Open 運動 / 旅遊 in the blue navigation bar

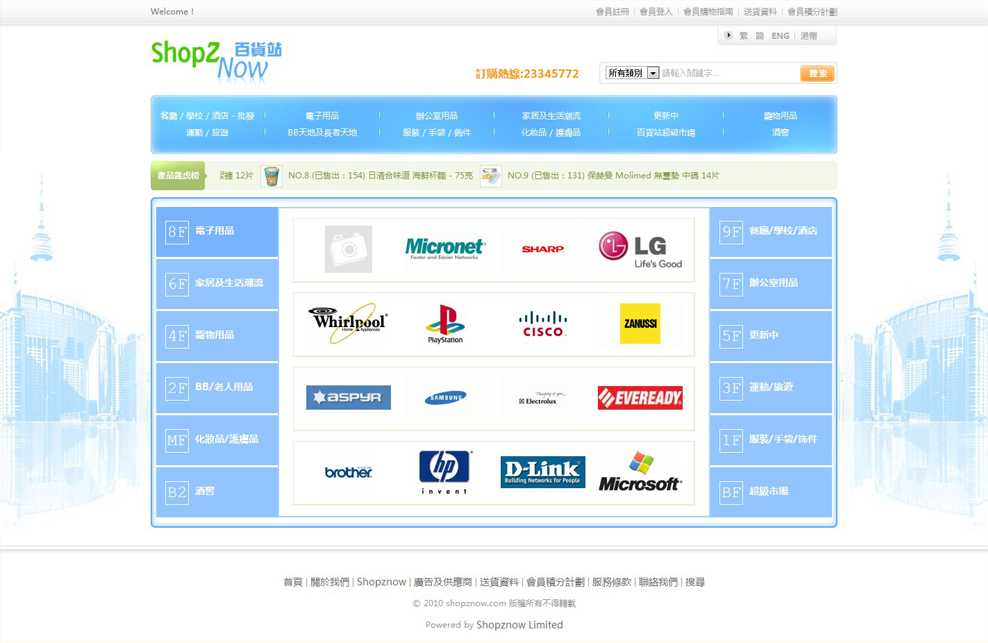[207, 132]
